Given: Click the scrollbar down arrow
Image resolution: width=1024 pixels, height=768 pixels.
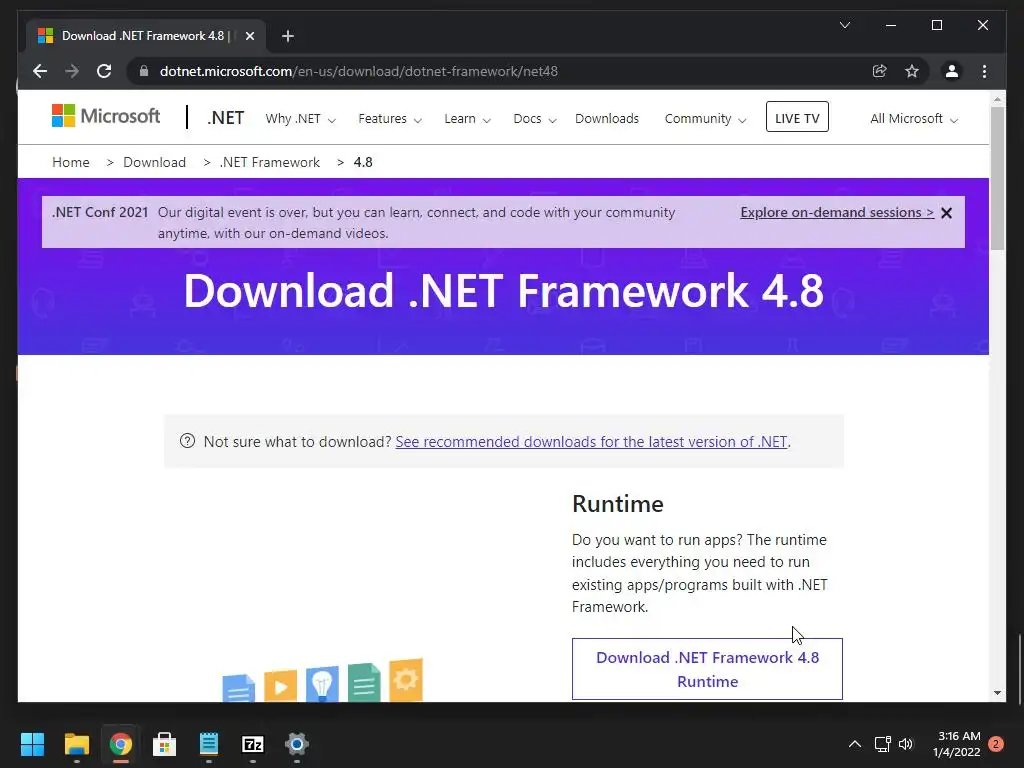Looking at the screenshot, I should [997, 693].
